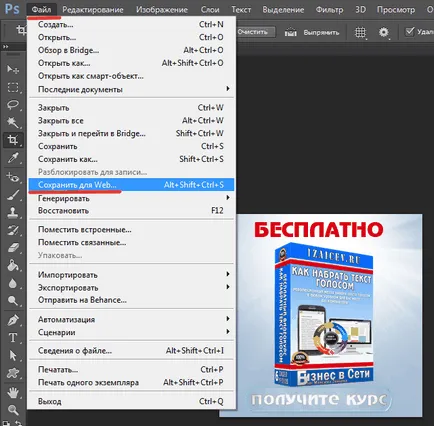Select the Dodge tool
434x426 pixels.
point(13,301)
